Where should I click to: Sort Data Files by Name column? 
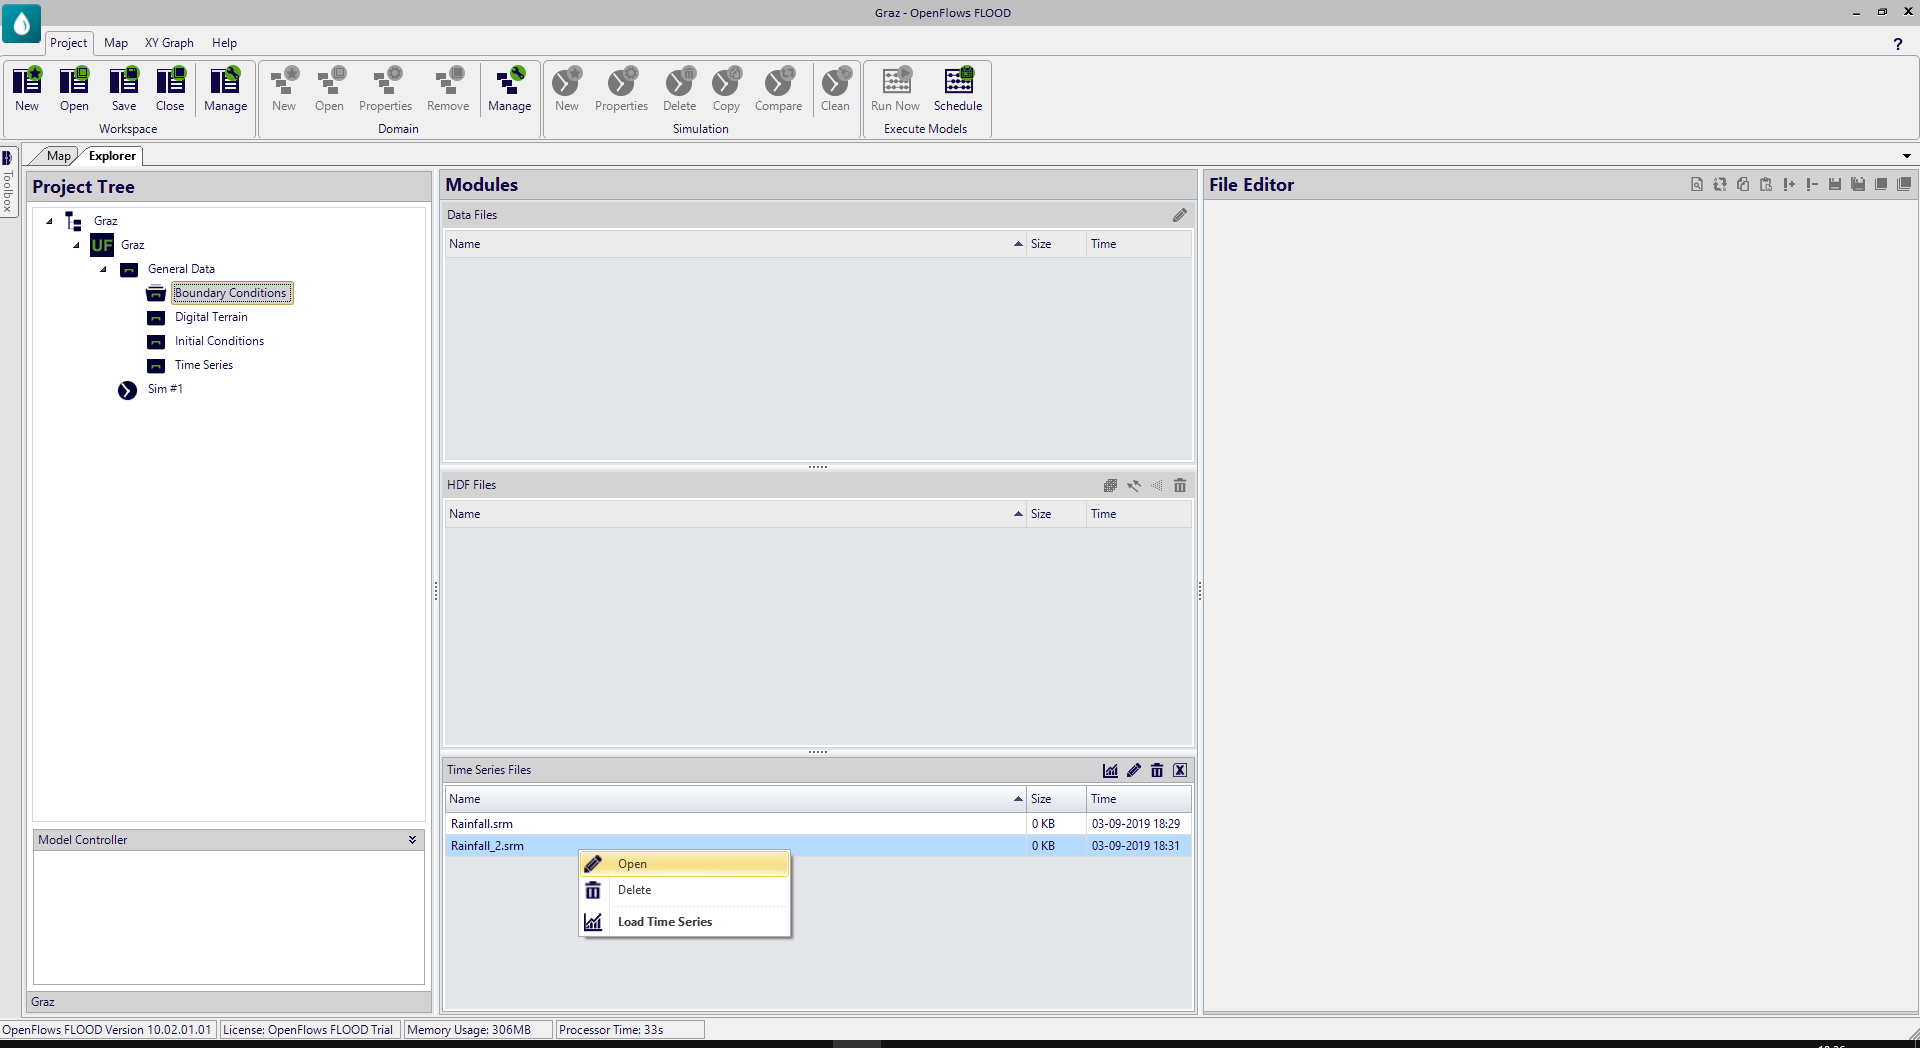[x=735, y=244]
